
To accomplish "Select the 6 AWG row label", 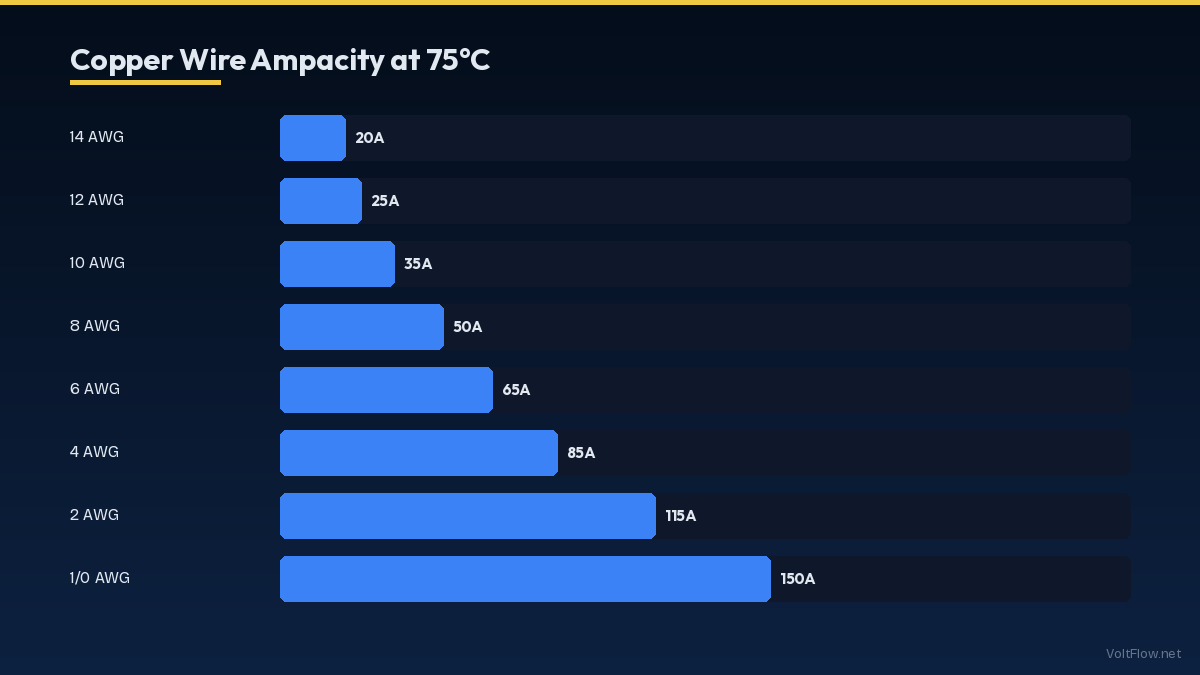I will pyautogui.click(x=95, y=389).
